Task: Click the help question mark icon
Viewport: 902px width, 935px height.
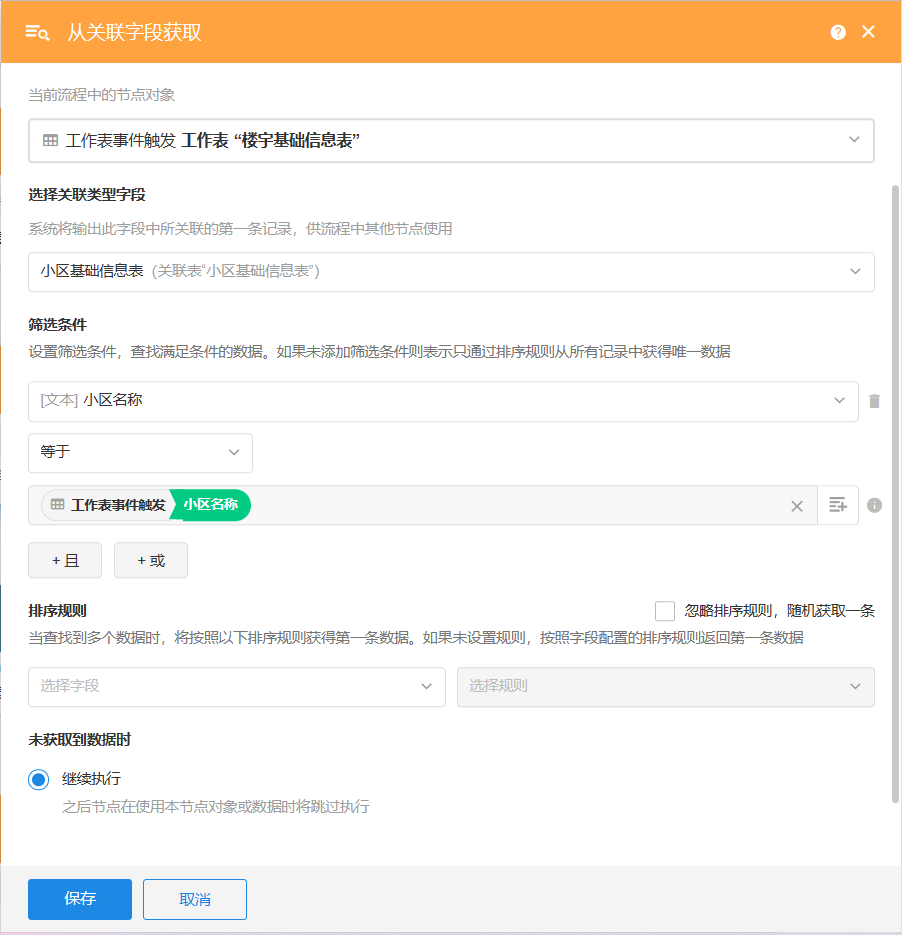Action: point(838,32)
